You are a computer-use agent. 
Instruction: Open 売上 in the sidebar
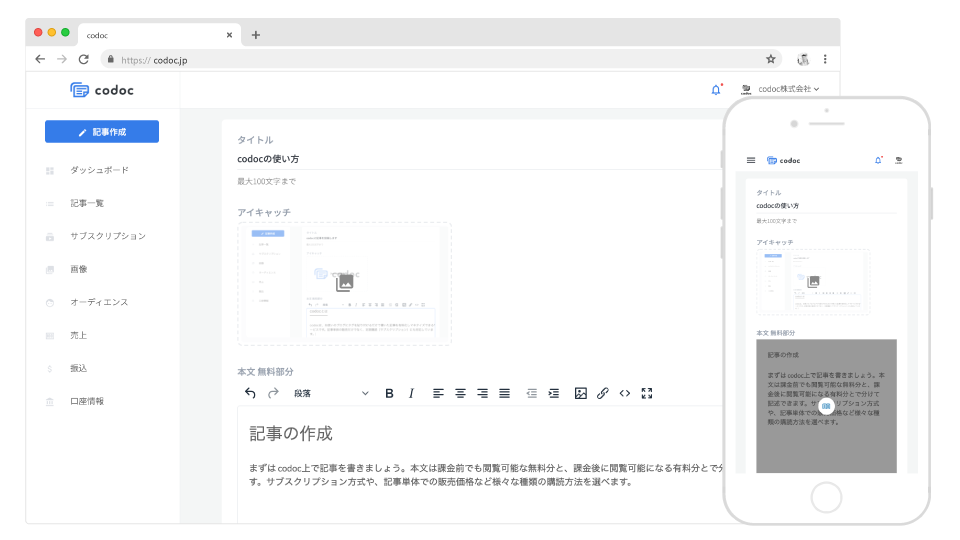pos(78,336)
